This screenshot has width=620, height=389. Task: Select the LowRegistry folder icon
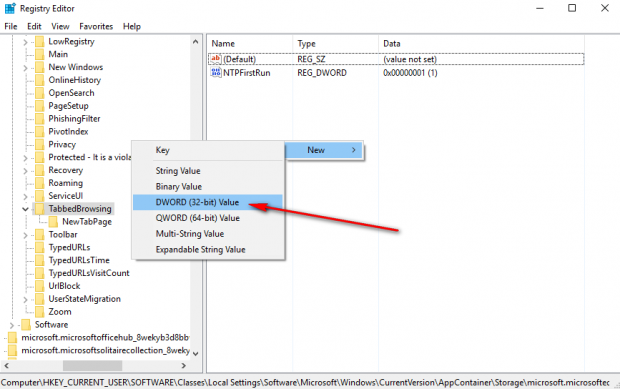pyautogui.click(x=40, y=42)
